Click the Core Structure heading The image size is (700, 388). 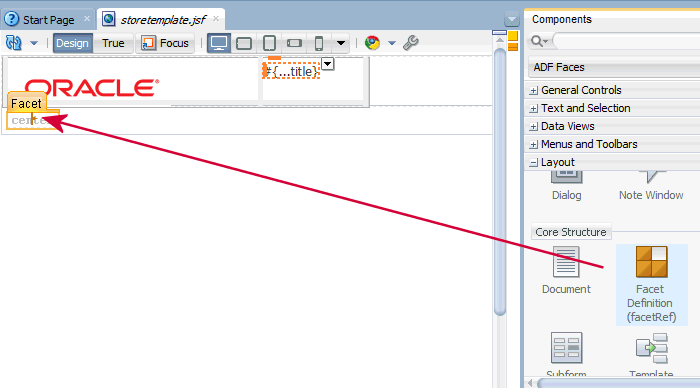pyautogui.click(x=571, y=232)
